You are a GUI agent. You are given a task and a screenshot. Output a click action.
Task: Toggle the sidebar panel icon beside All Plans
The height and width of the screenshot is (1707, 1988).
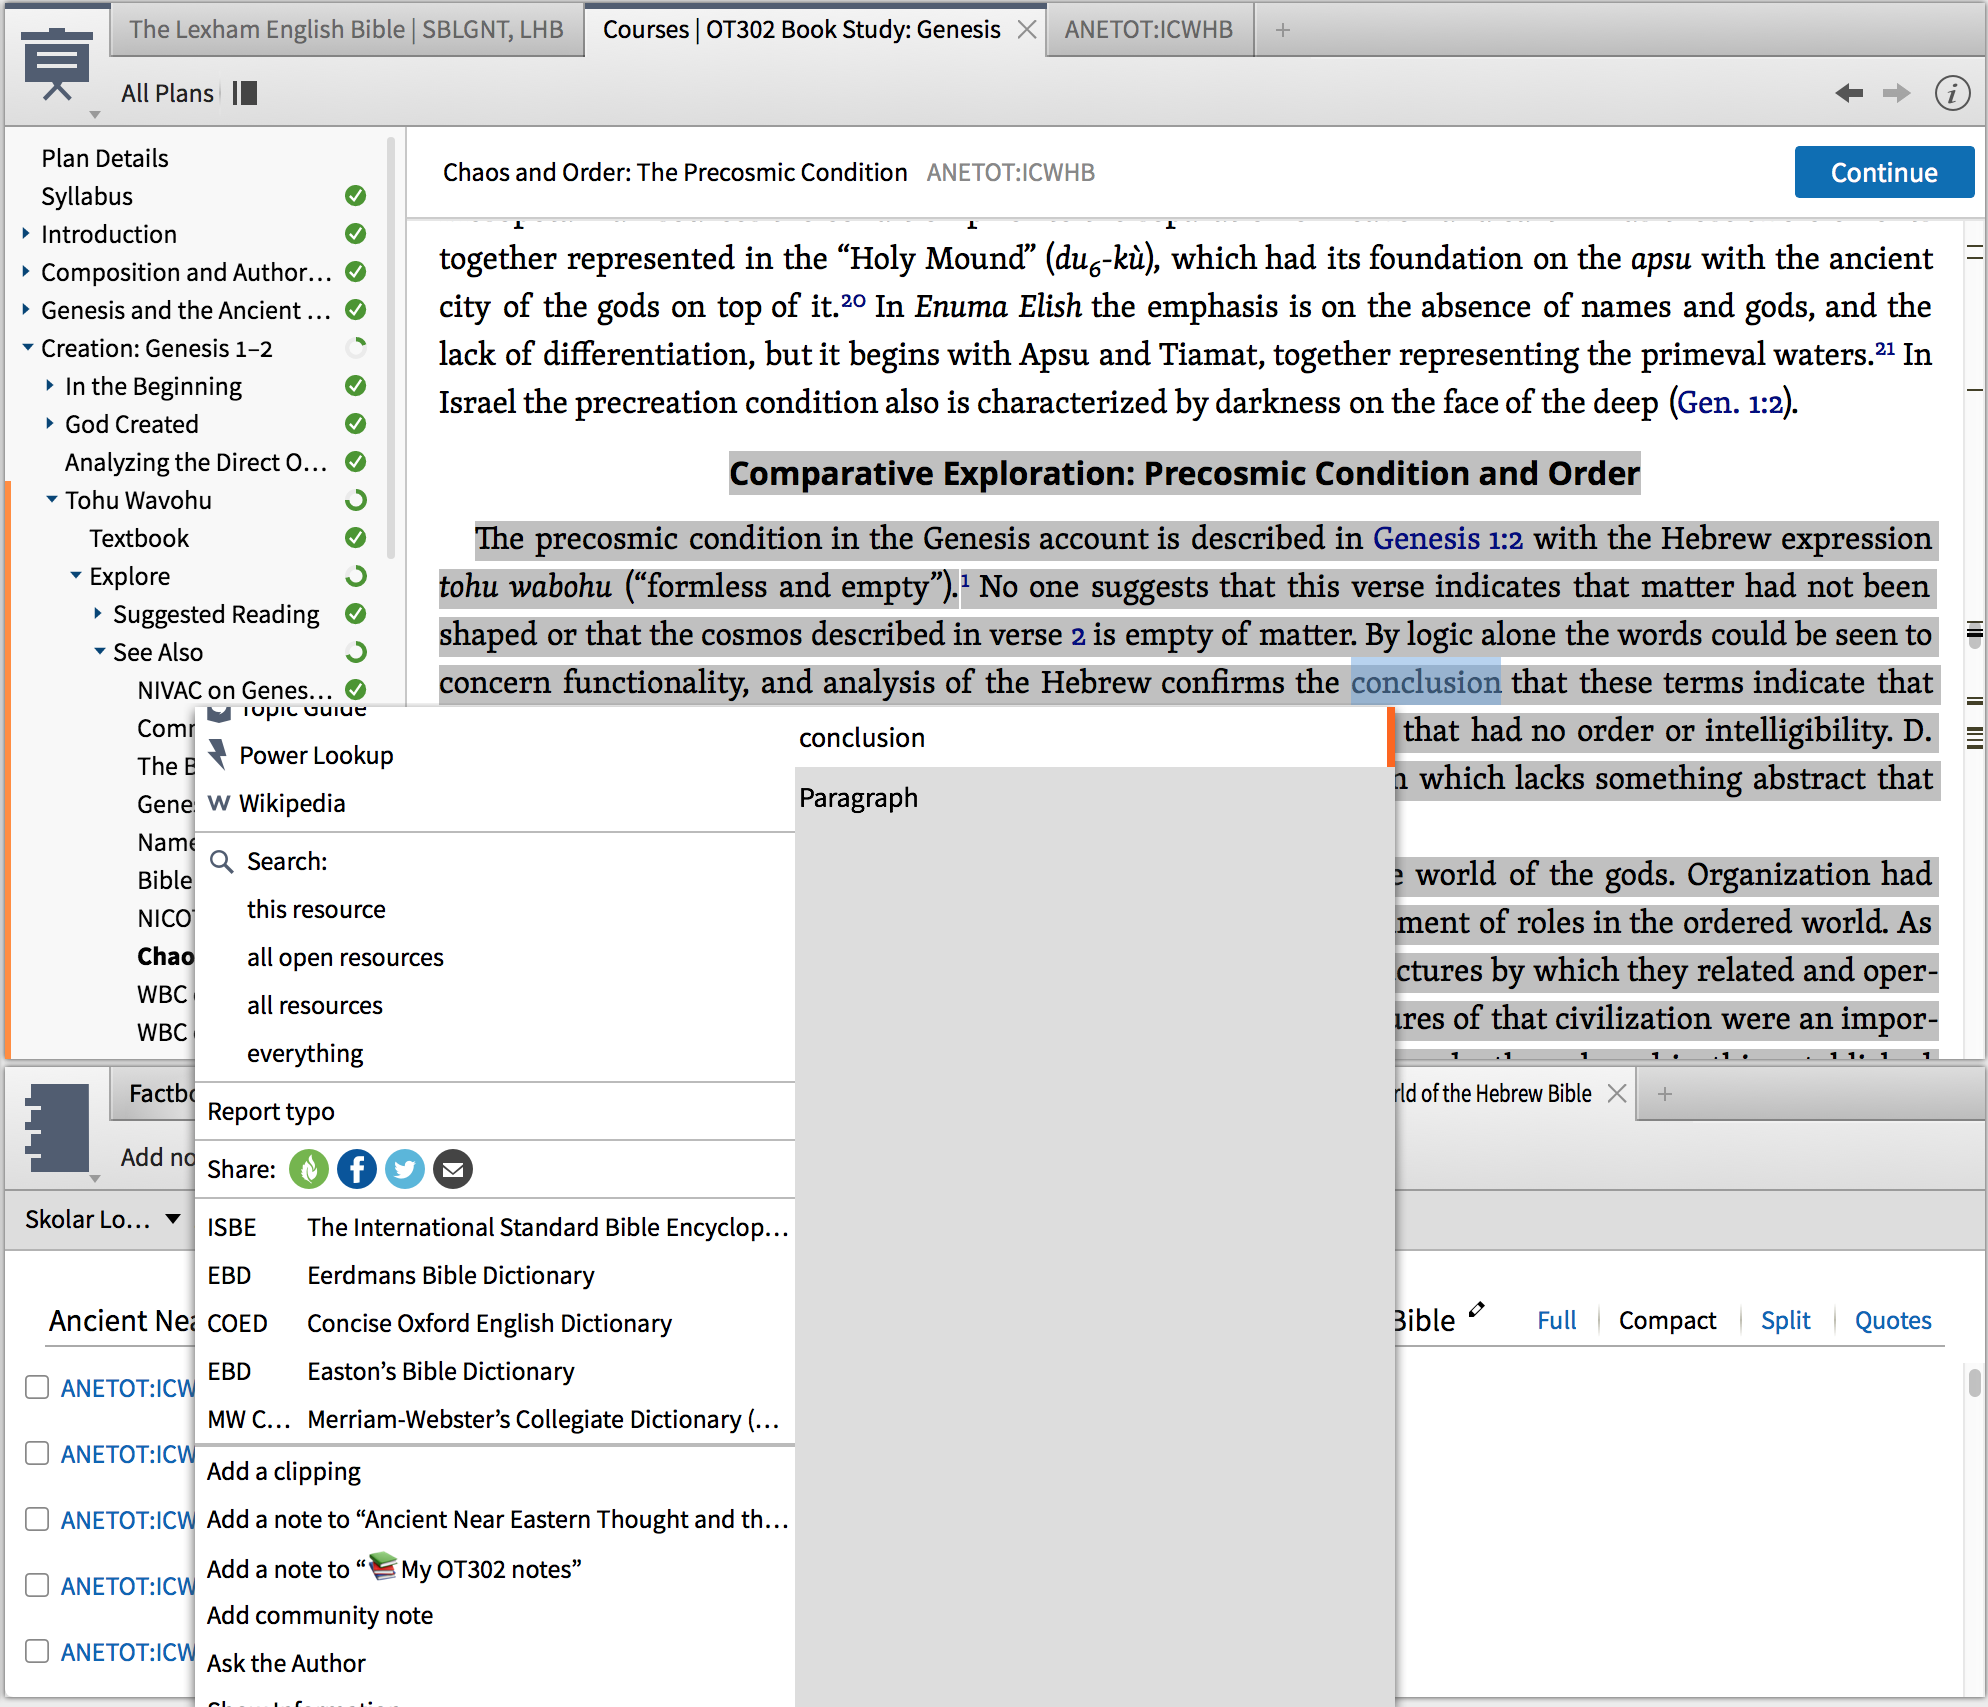(x=245, y=93)
